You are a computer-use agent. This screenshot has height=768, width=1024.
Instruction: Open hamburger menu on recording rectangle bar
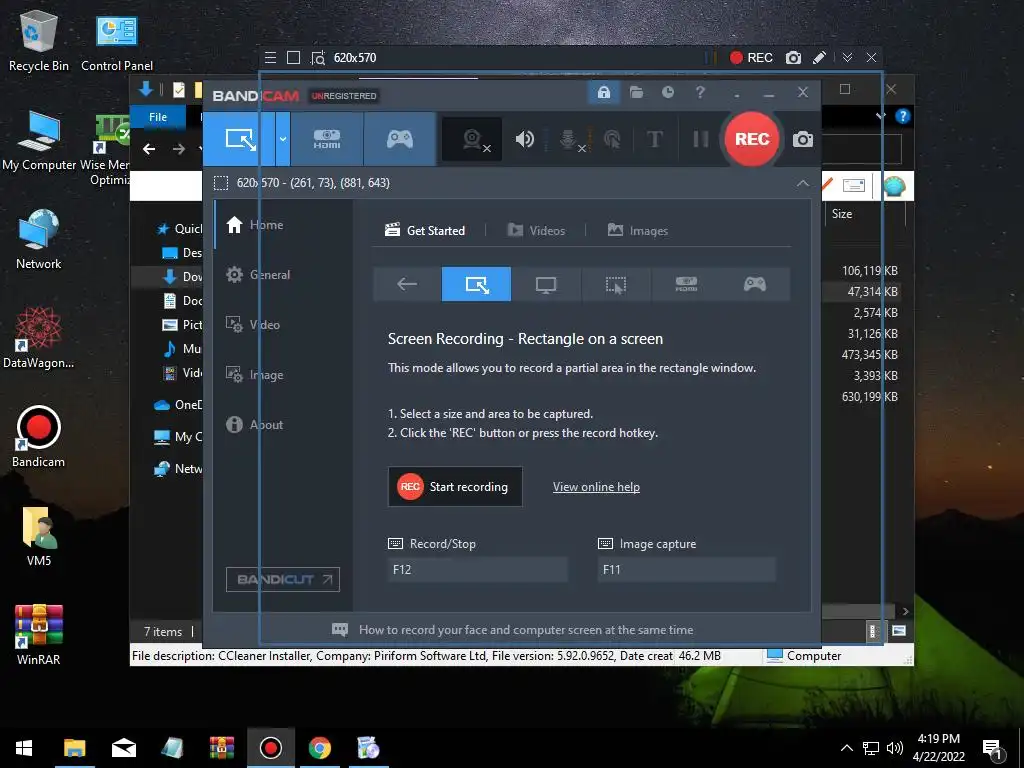[x=270, y=57]
